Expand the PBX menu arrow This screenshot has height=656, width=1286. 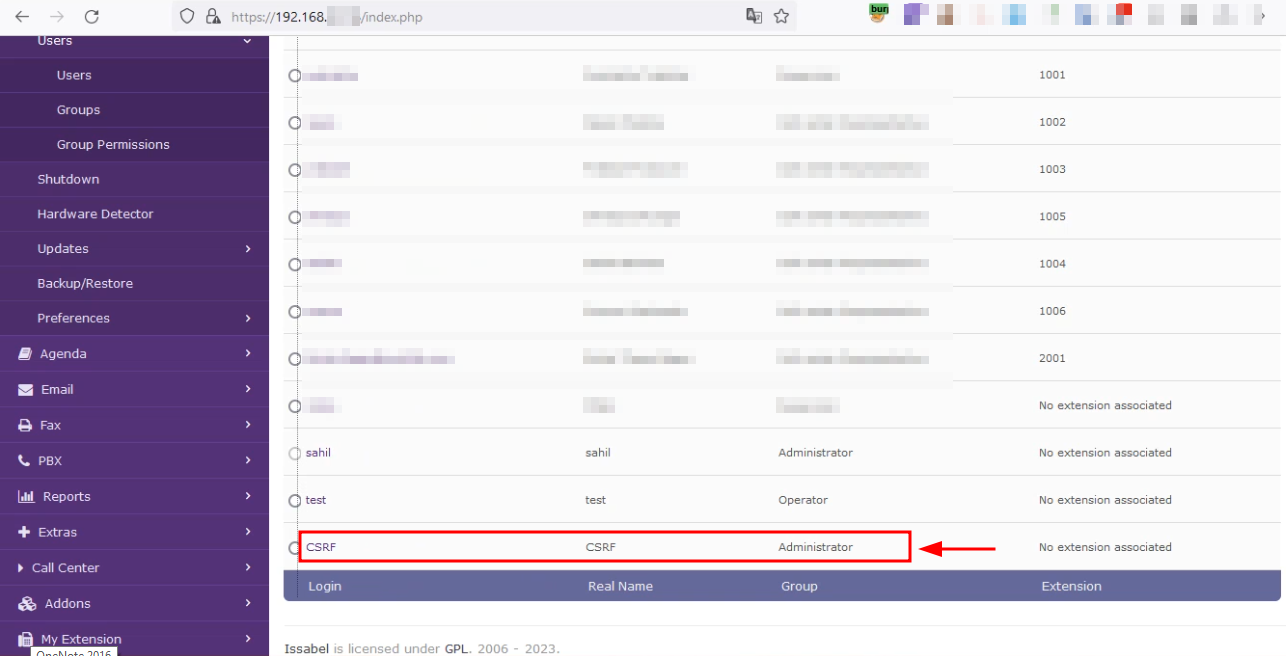(248, 461)
